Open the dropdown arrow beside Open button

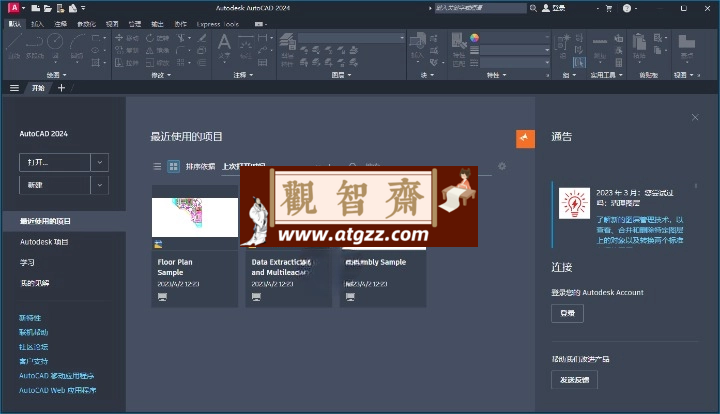point(100,162)
